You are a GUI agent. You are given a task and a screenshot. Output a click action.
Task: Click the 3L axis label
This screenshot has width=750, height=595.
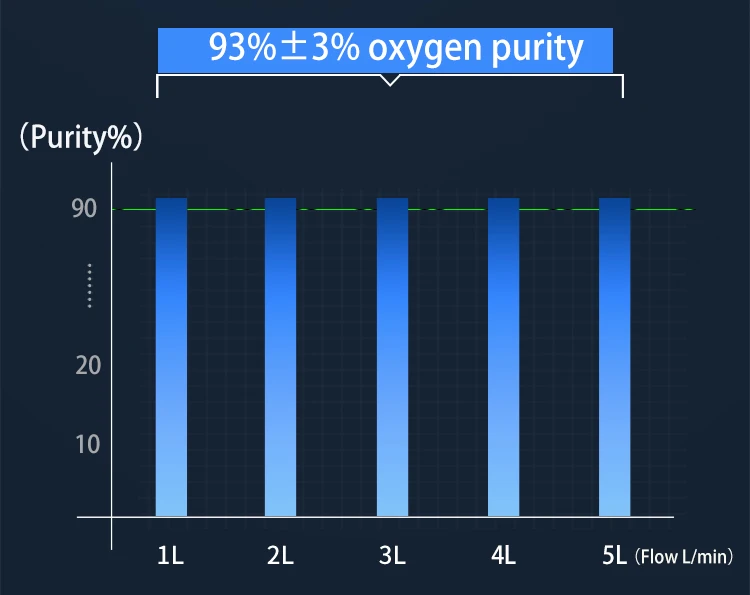tap(392, 556)
